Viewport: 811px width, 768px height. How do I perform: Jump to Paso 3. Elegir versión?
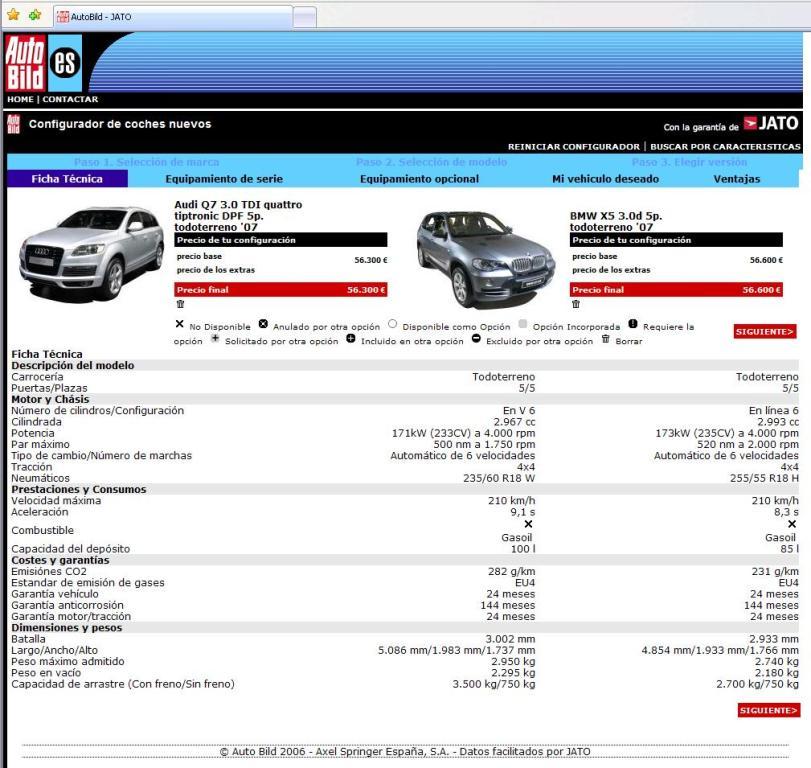point(689,162)
